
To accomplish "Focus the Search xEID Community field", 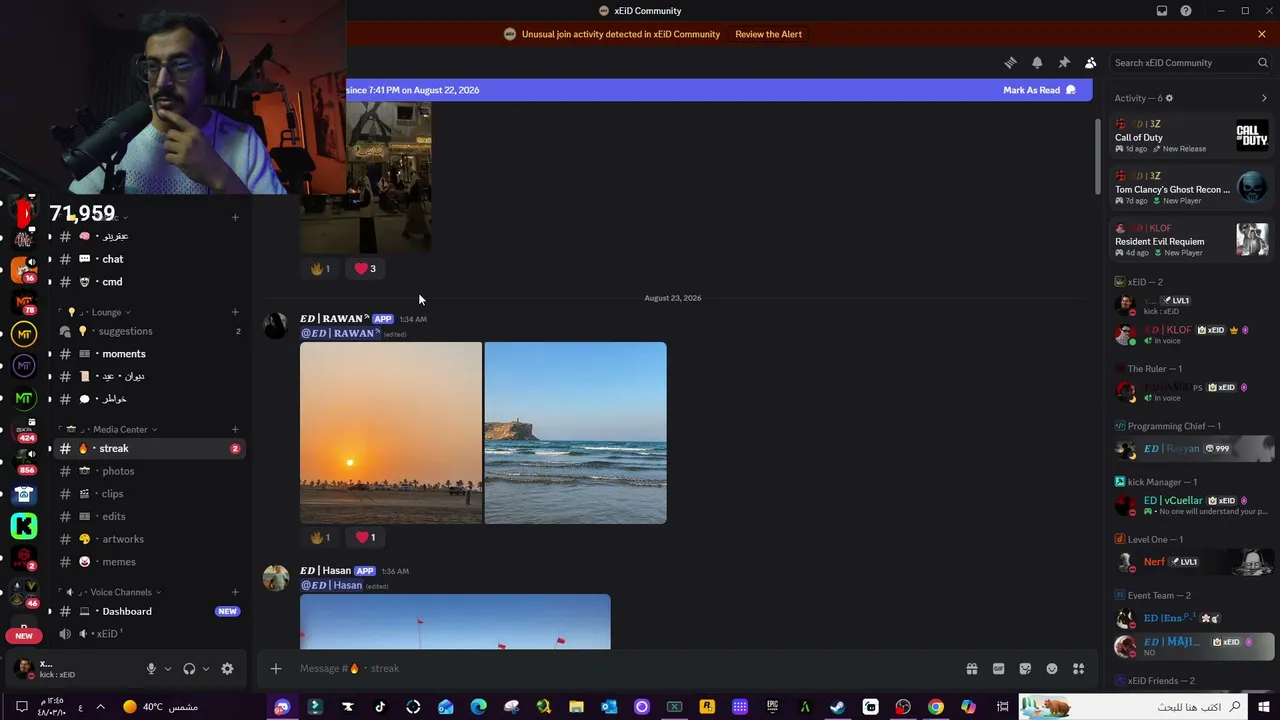I will (x=1191, y=62).
